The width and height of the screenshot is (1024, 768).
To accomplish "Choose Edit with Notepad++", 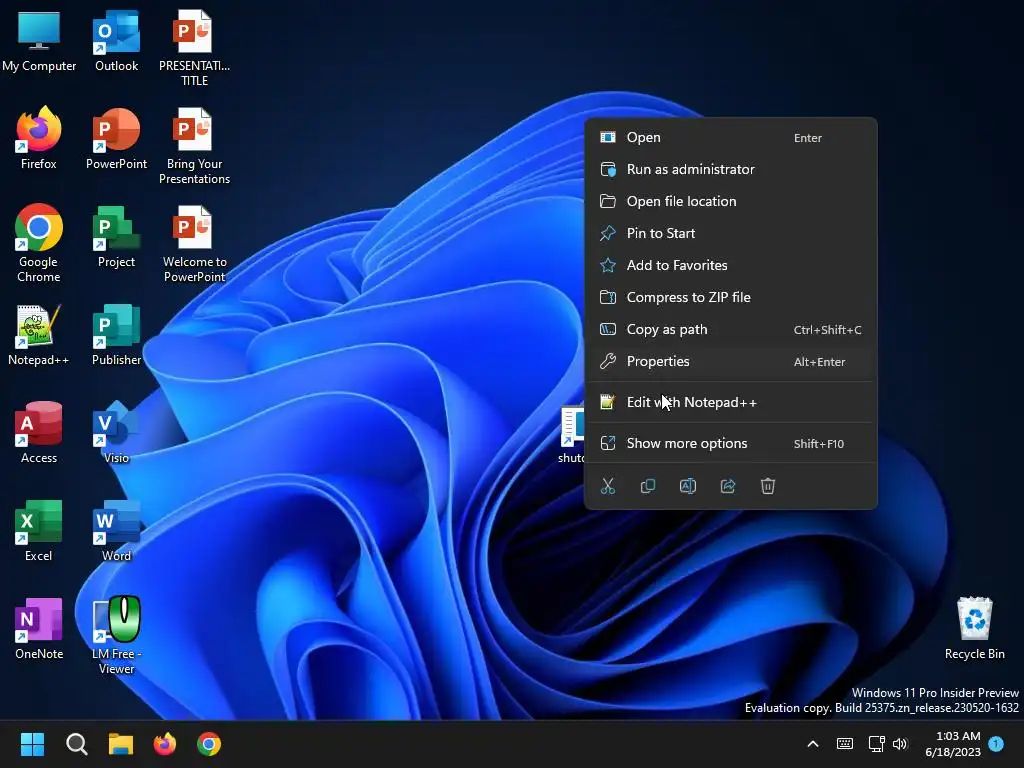I will 730,402.
